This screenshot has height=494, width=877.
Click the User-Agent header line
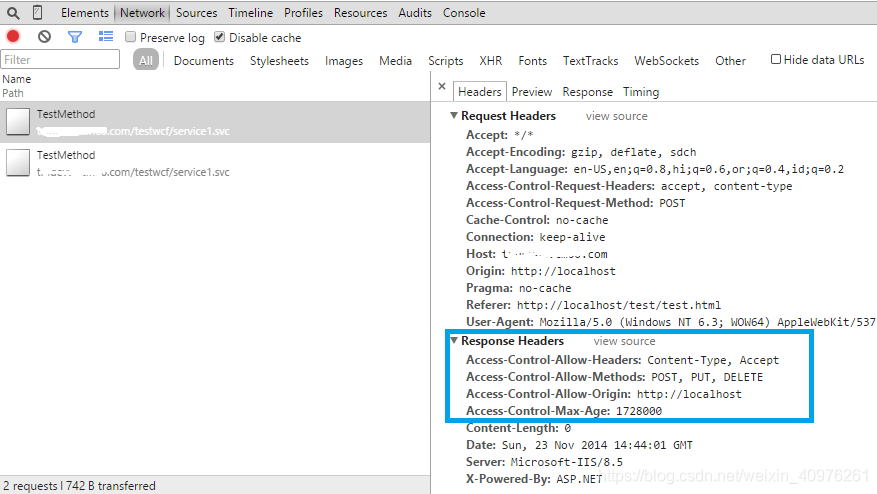click(x=671, y=322)
